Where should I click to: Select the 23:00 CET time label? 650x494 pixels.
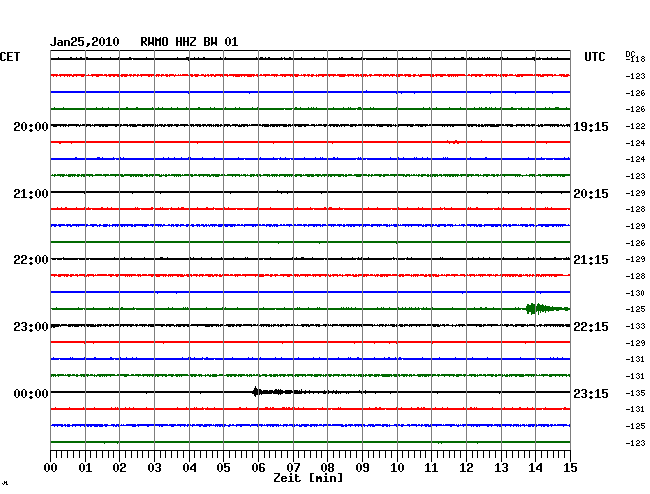pos(31,327)
